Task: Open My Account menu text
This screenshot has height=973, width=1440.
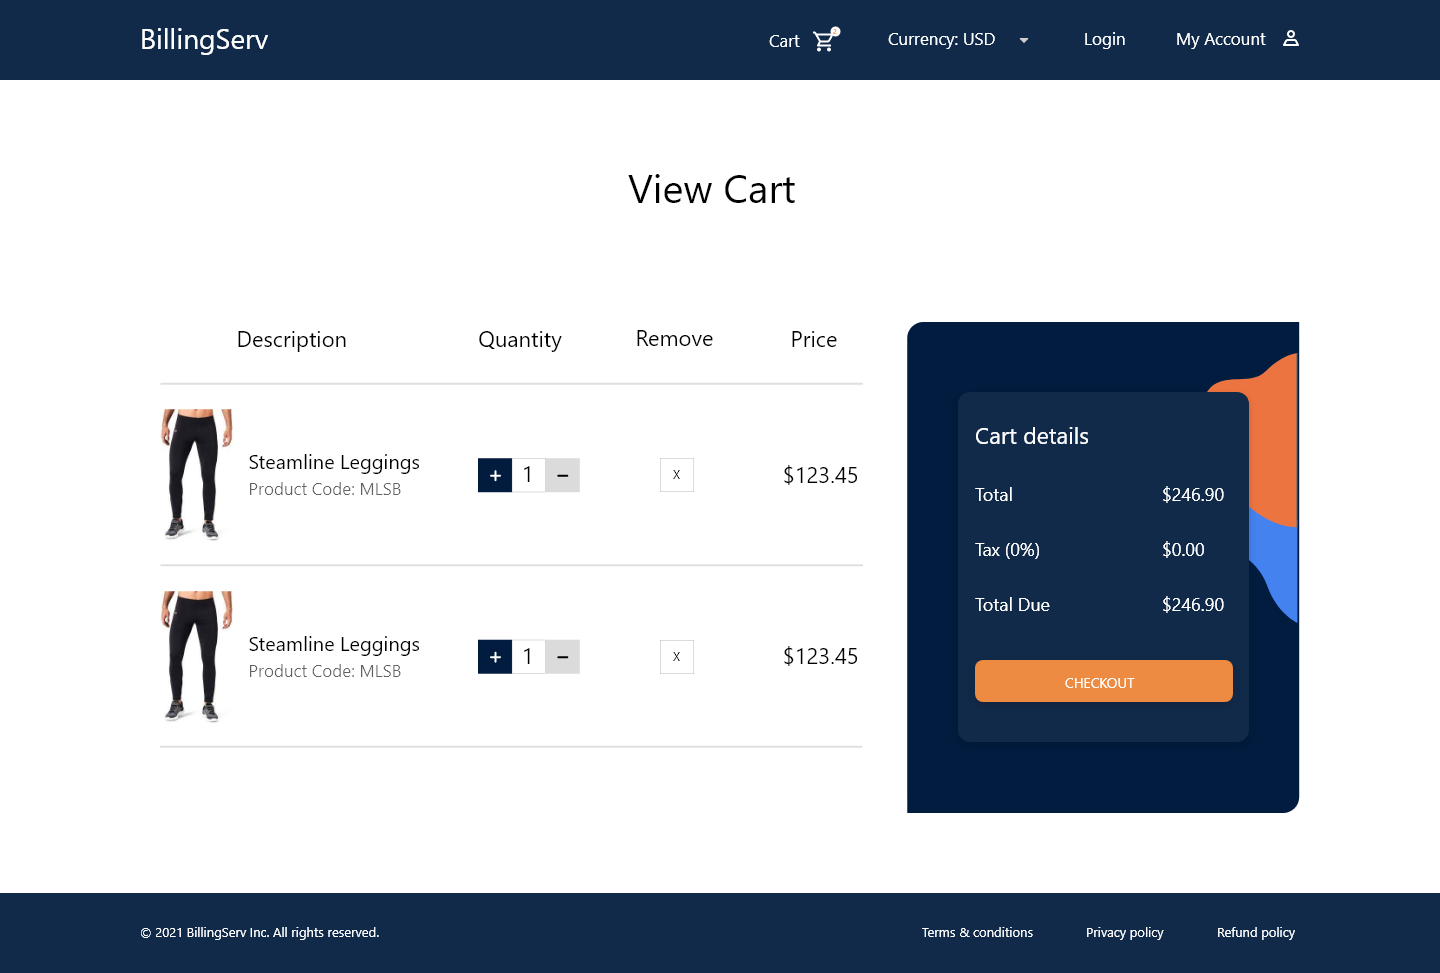Action: point(1220,39)
